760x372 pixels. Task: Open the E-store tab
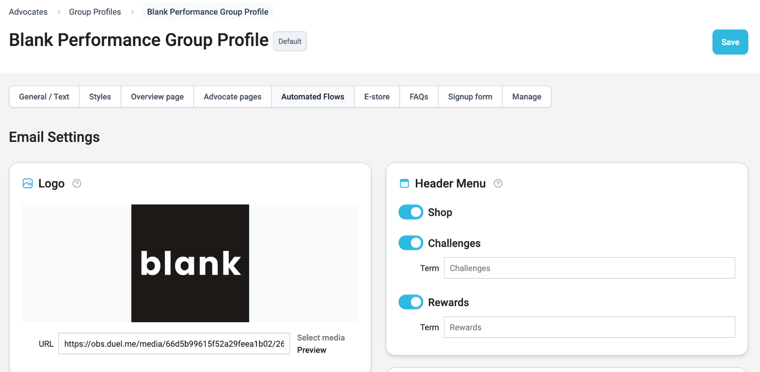click(x=377, y=97)
